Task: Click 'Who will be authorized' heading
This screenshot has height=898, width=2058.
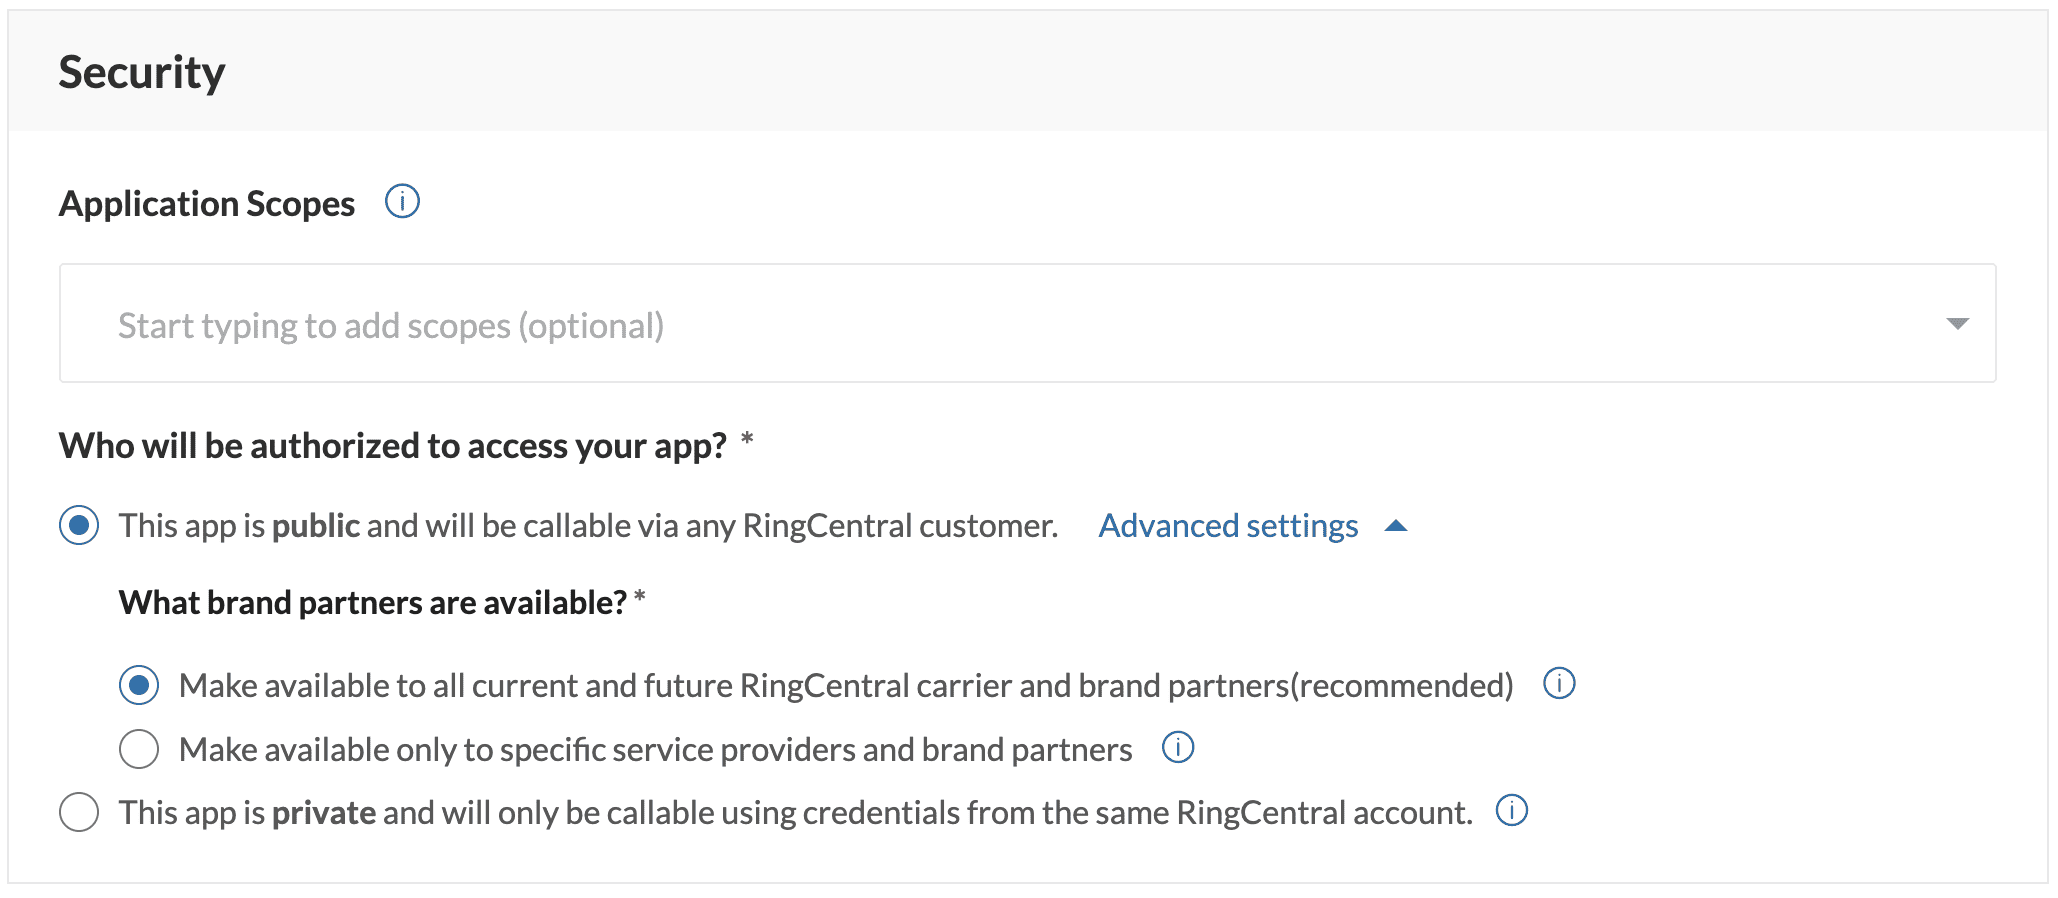Action: 393,446
